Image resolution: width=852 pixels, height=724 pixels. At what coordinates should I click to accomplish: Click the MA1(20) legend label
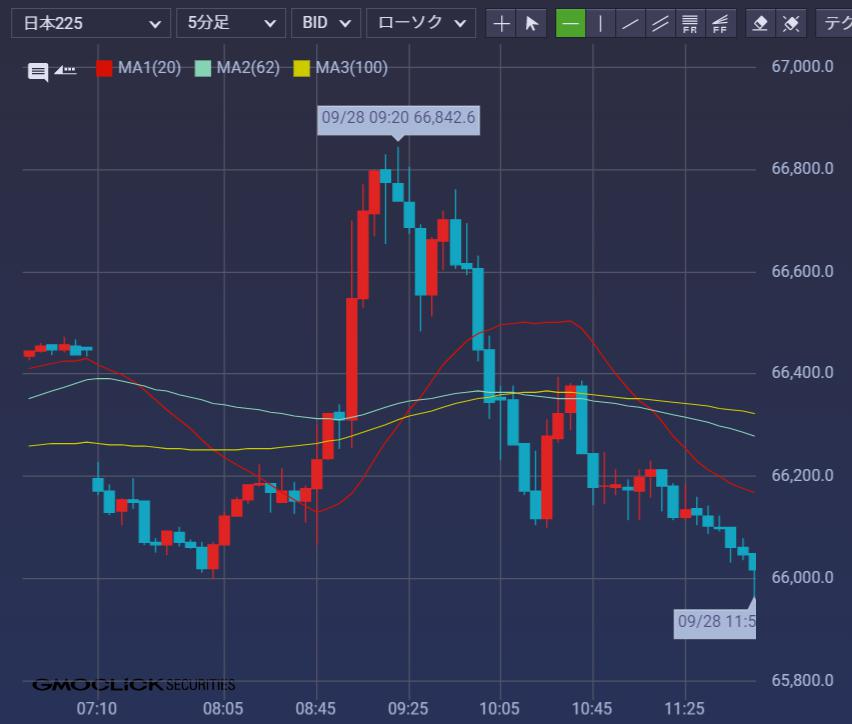(149, 68)
